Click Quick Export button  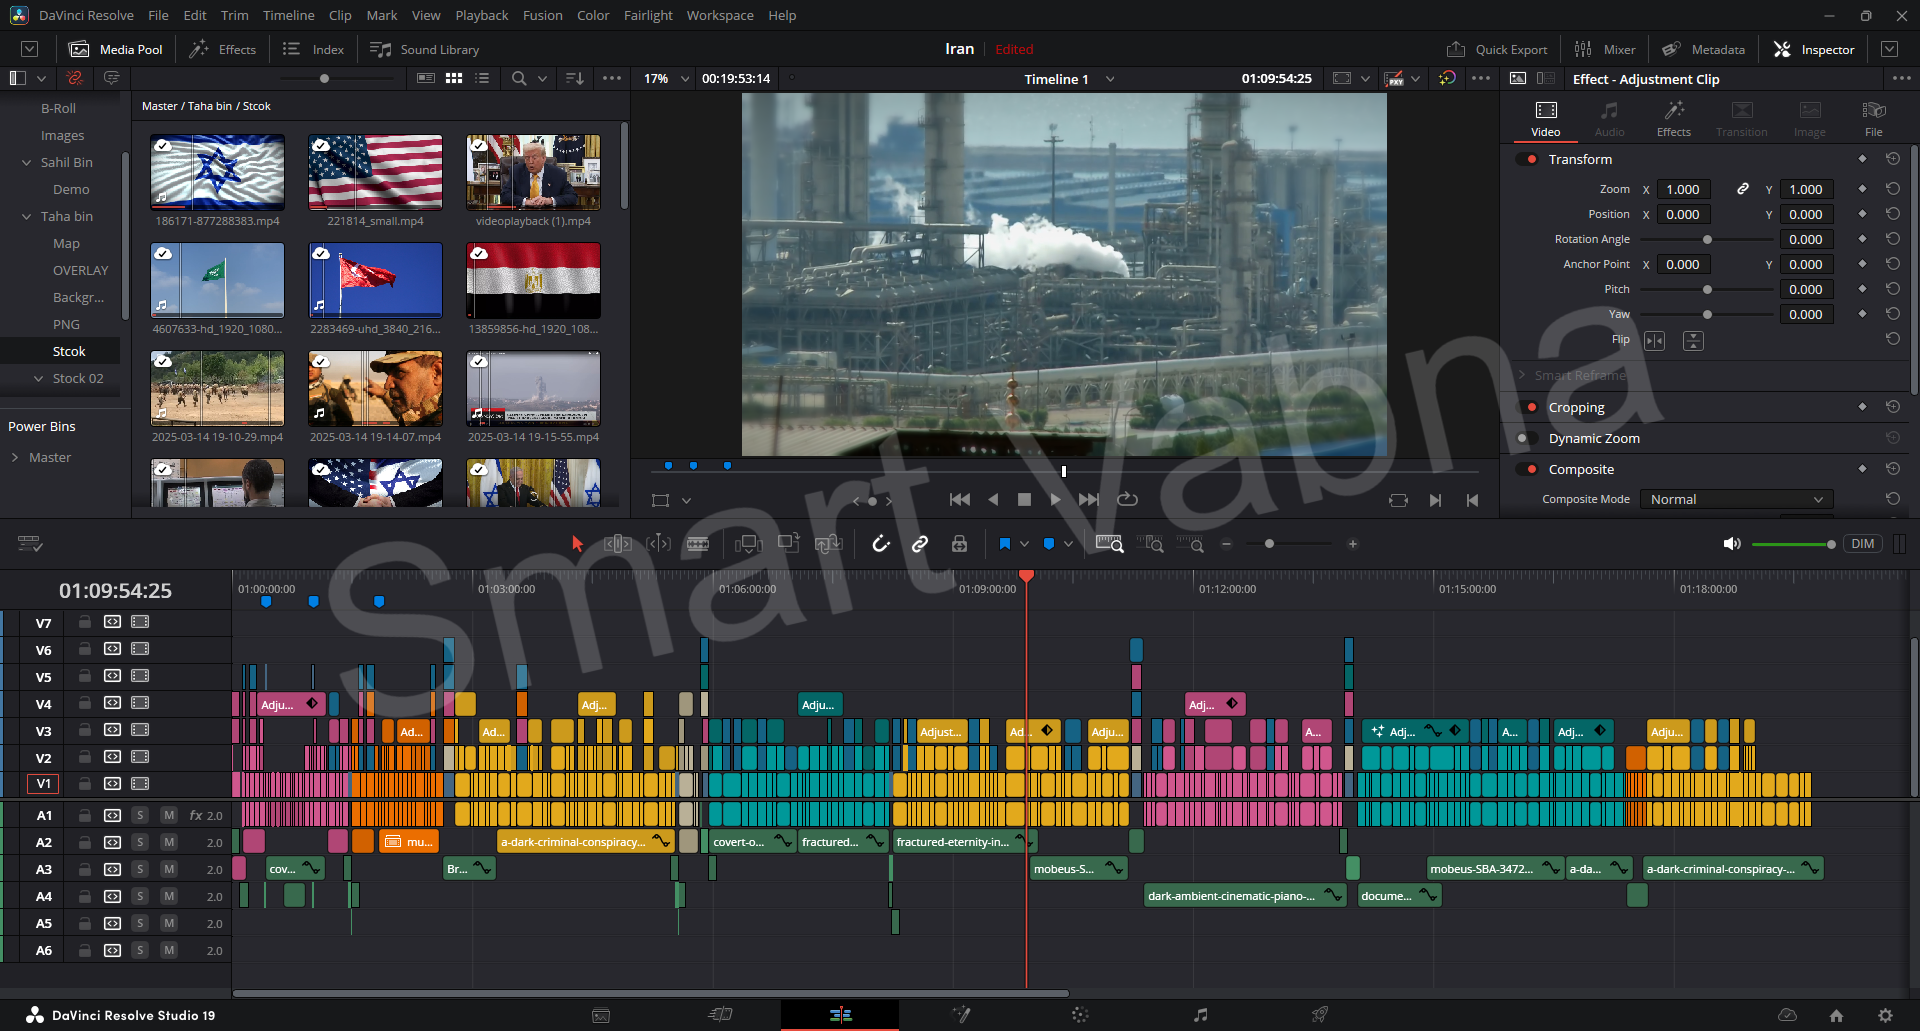[1497, 49]
